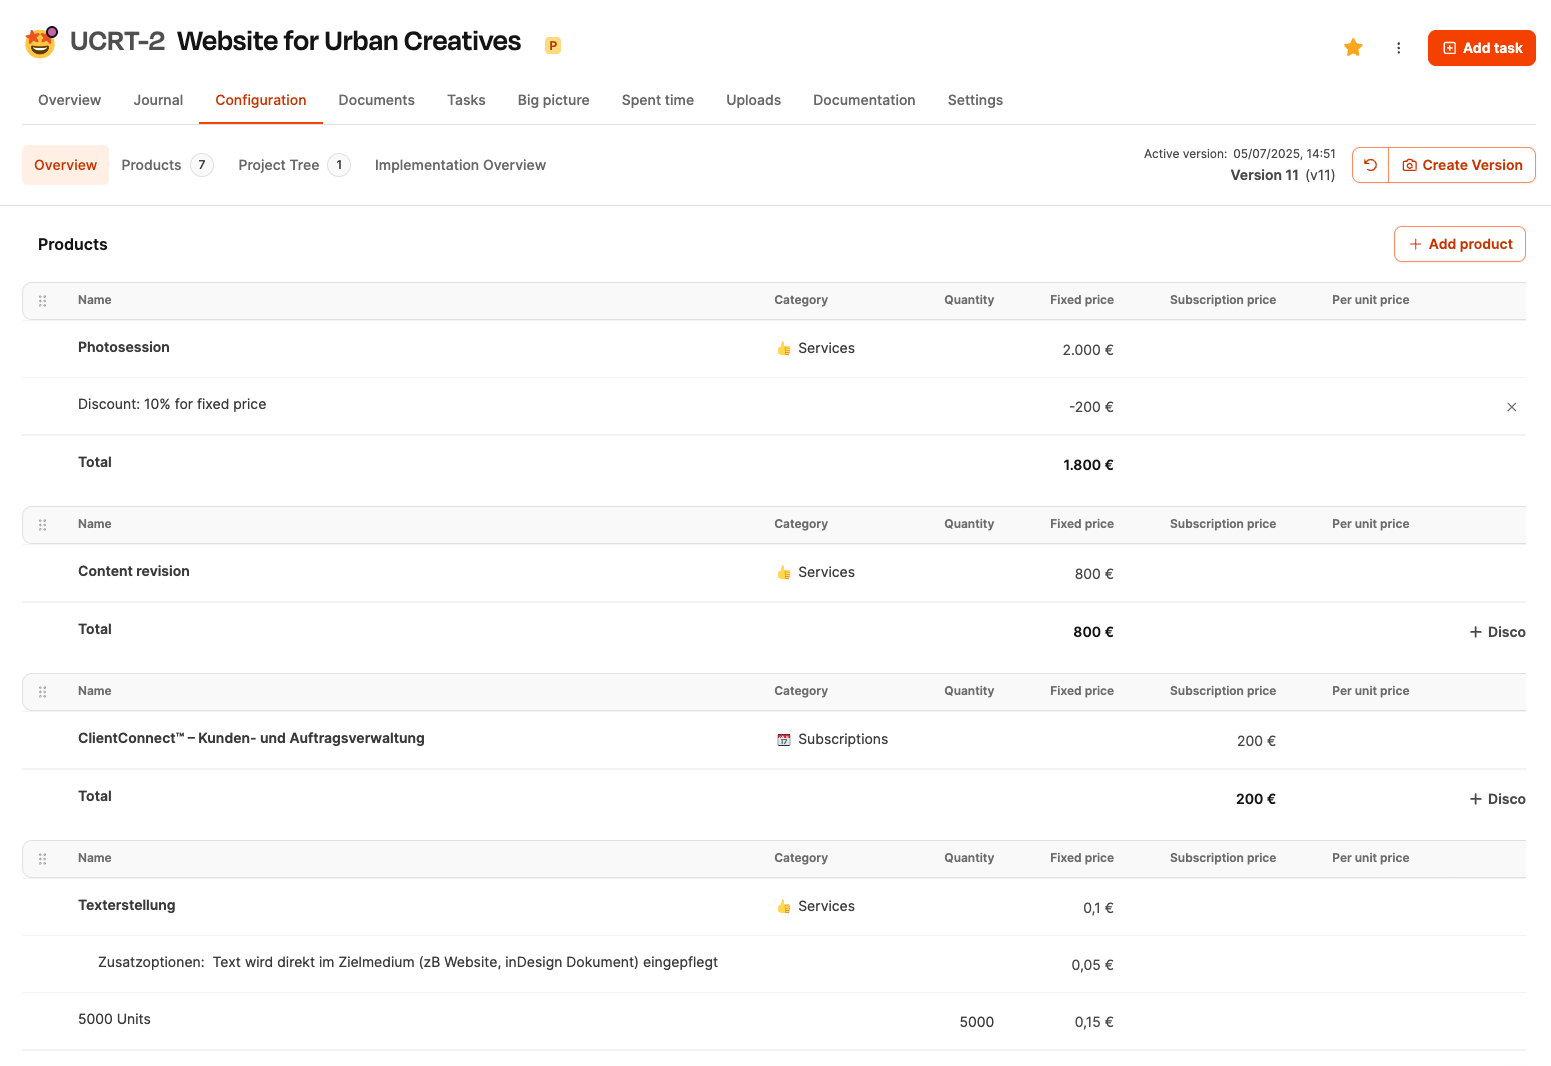Click the star favorite icon
The image size is (1551, 1066).
tap(1353, 48)
